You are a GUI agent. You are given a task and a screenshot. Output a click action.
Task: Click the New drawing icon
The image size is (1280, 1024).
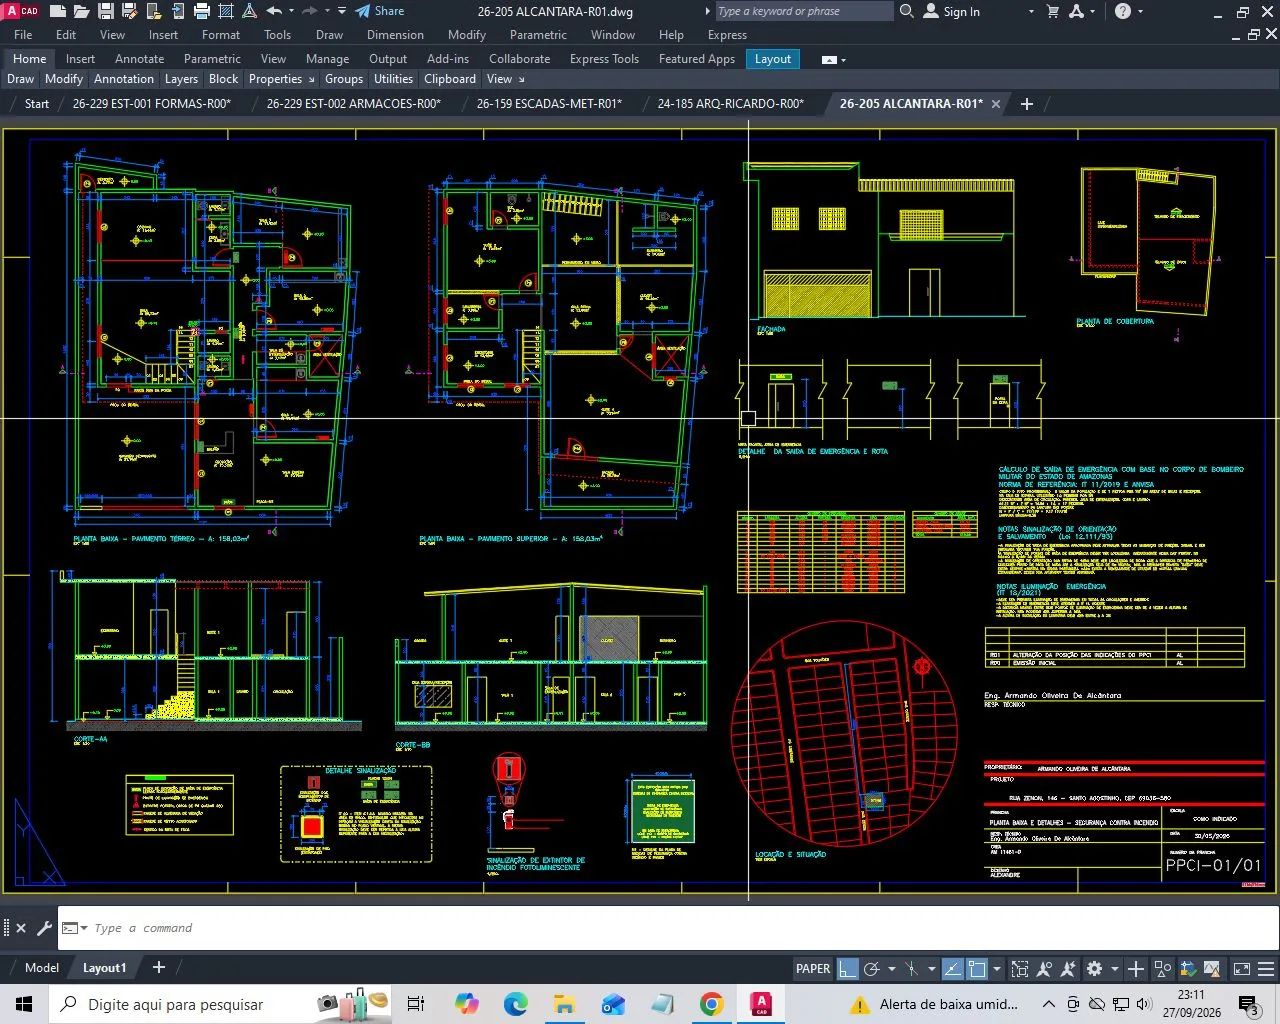pyautogui.click(x=58, y=12)
